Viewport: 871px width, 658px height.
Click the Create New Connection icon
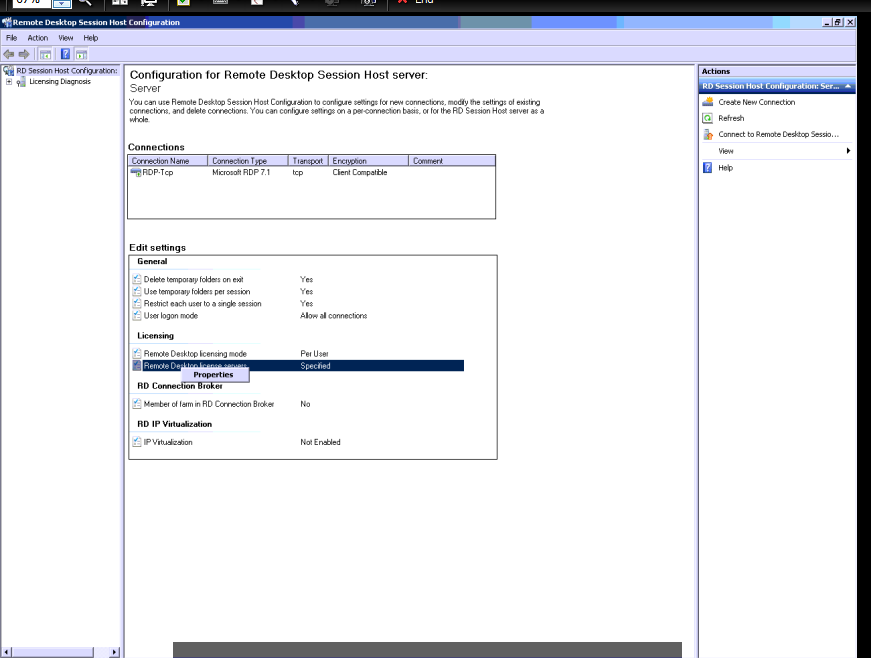708,102
